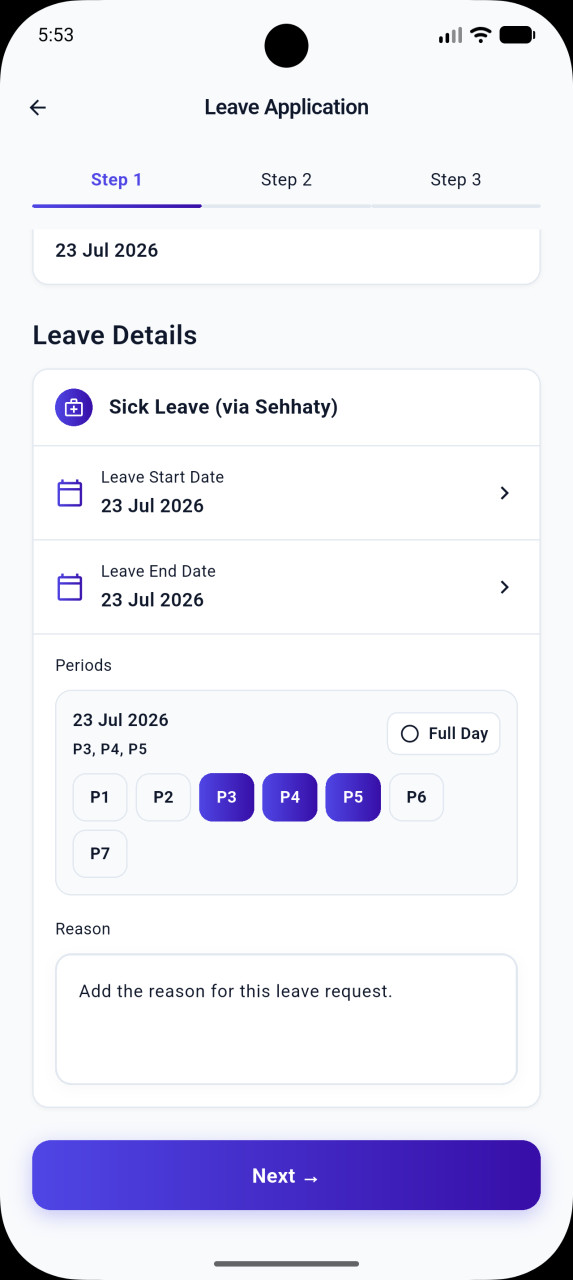The width and height of the screenshot is (573, 1280).
Task: Open the Sick Leave (via Sehhaty) type selector
Action: [286, 407]
